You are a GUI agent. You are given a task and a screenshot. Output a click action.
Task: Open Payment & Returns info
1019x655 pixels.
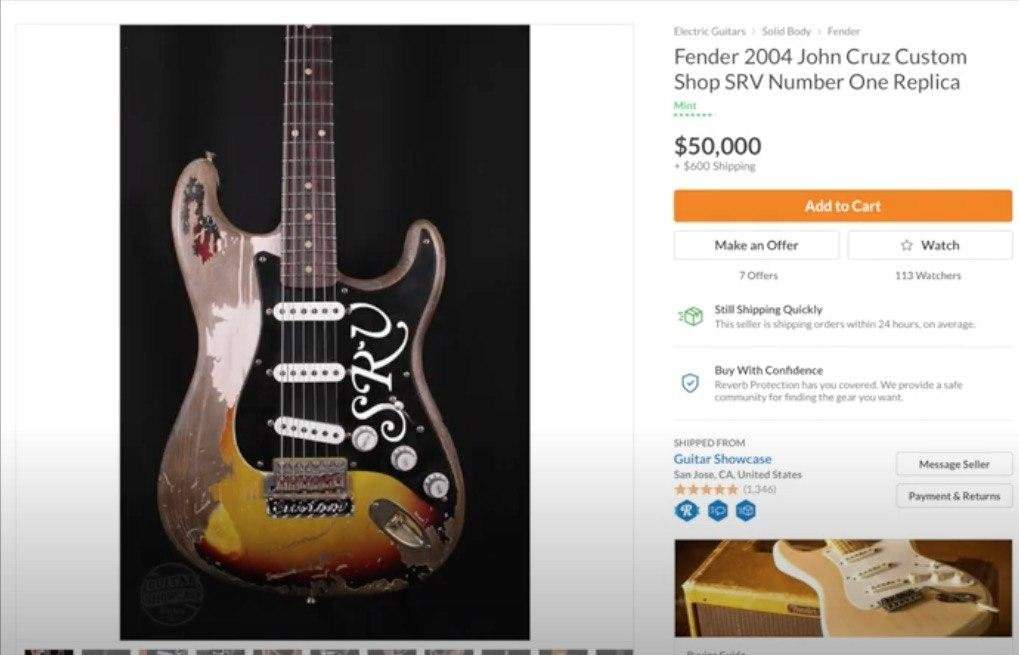point(954,496)
